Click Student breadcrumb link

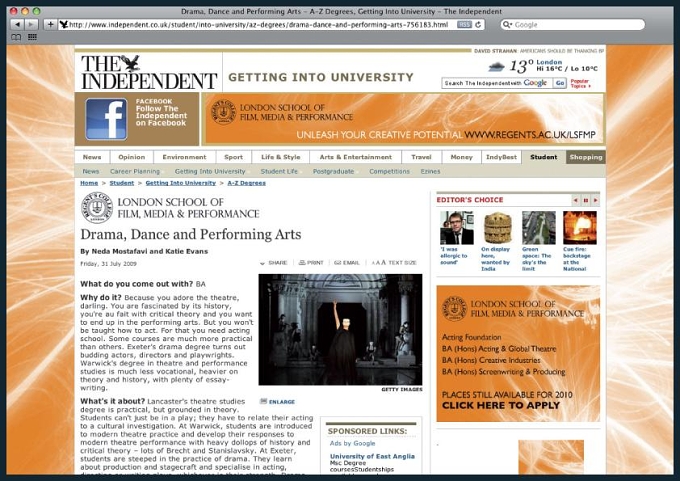click(122, 183)
